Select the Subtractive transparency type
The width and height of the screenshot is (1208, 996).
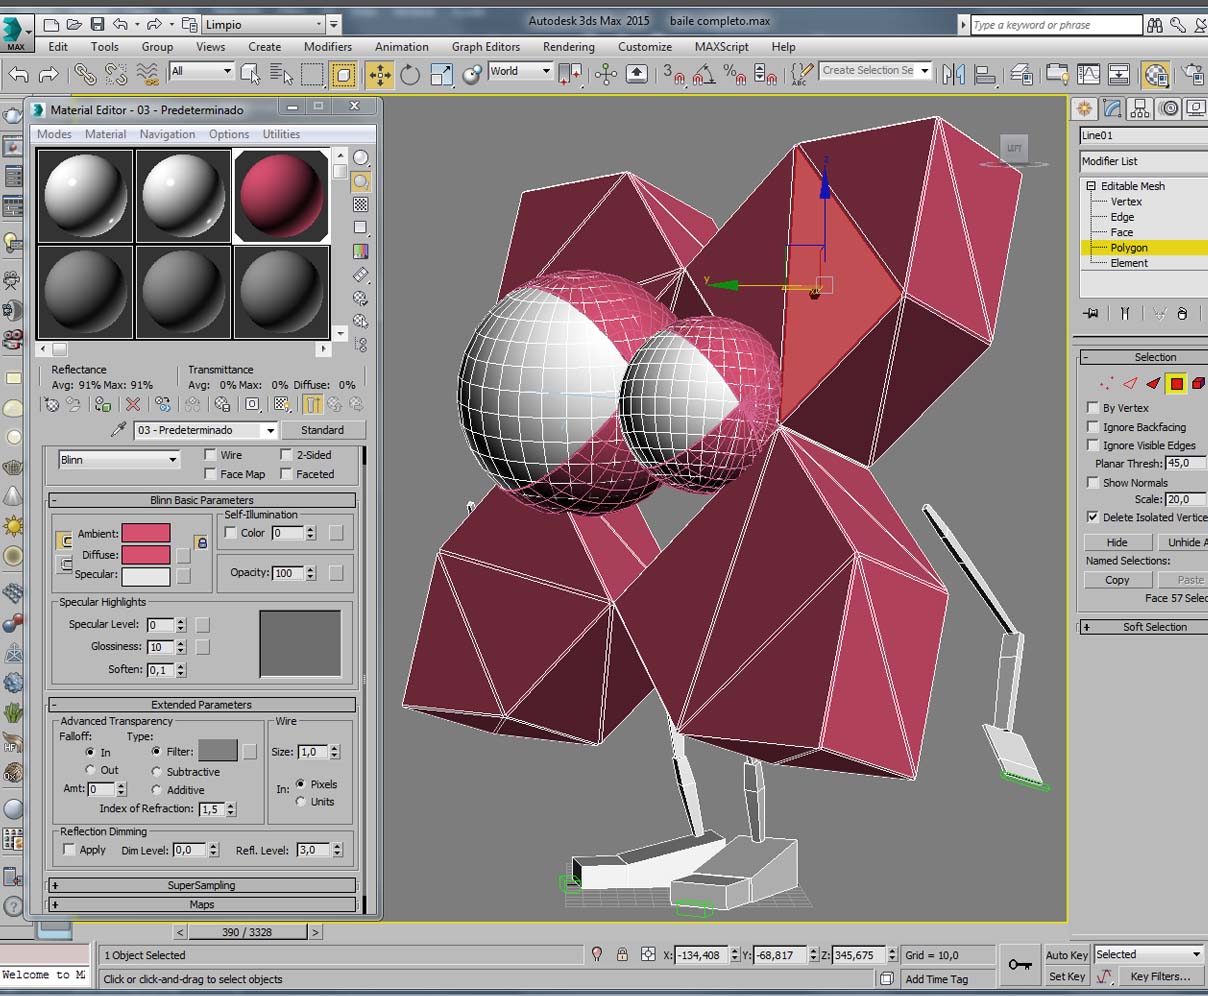[157, 772]
